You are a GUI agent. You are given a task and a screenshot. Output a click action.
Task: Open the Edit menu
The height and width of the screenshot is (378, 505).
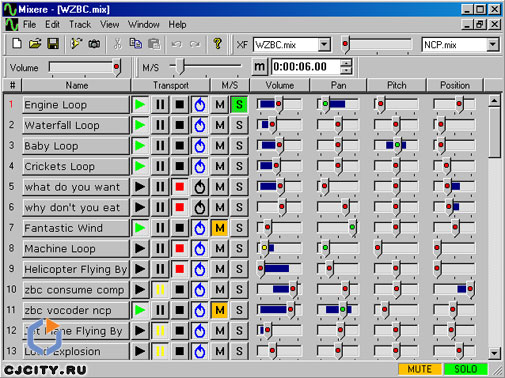click(52, 25)
